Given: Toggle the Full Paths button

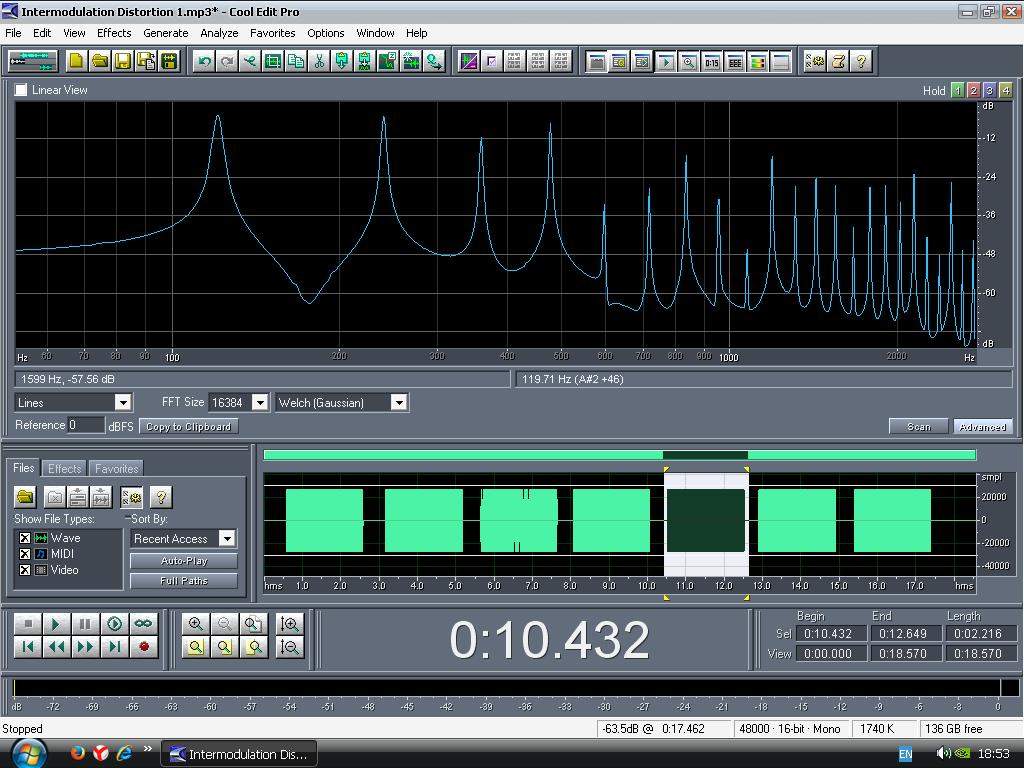Looking at the screenshot, I should pyautogui.click(x=184, y=581).
